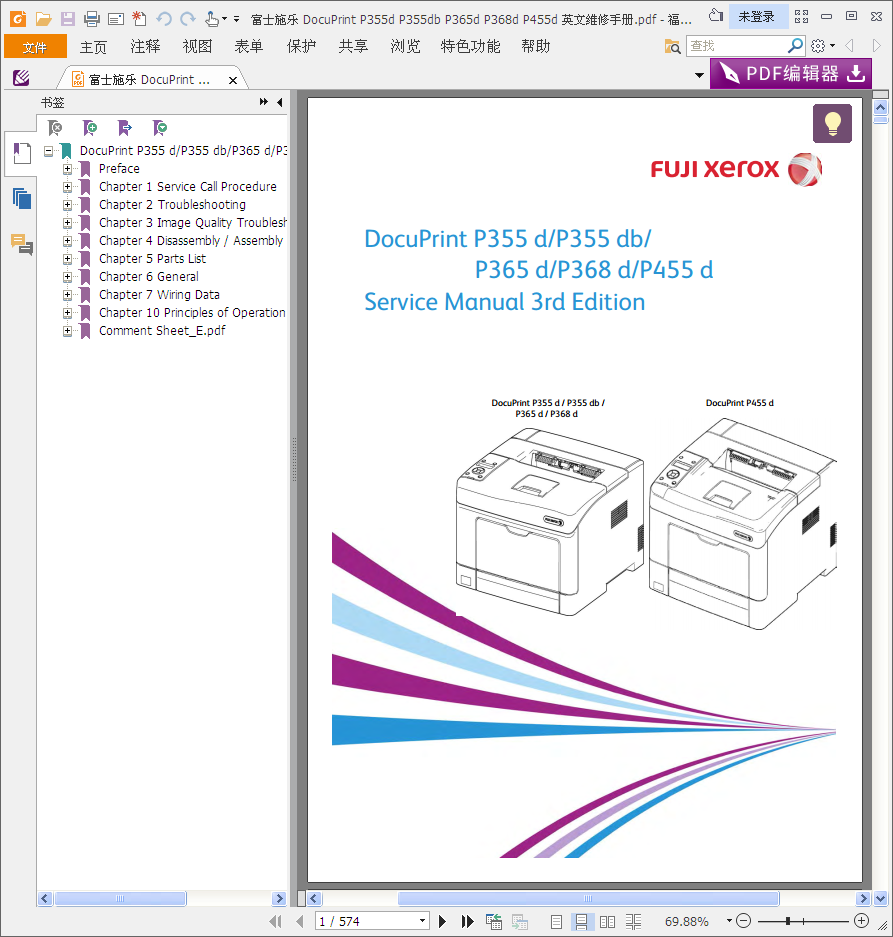Delete bookmark using the first bookmark toolbar icon
Viewport: 893px width, 937px height.
point(55,127)
